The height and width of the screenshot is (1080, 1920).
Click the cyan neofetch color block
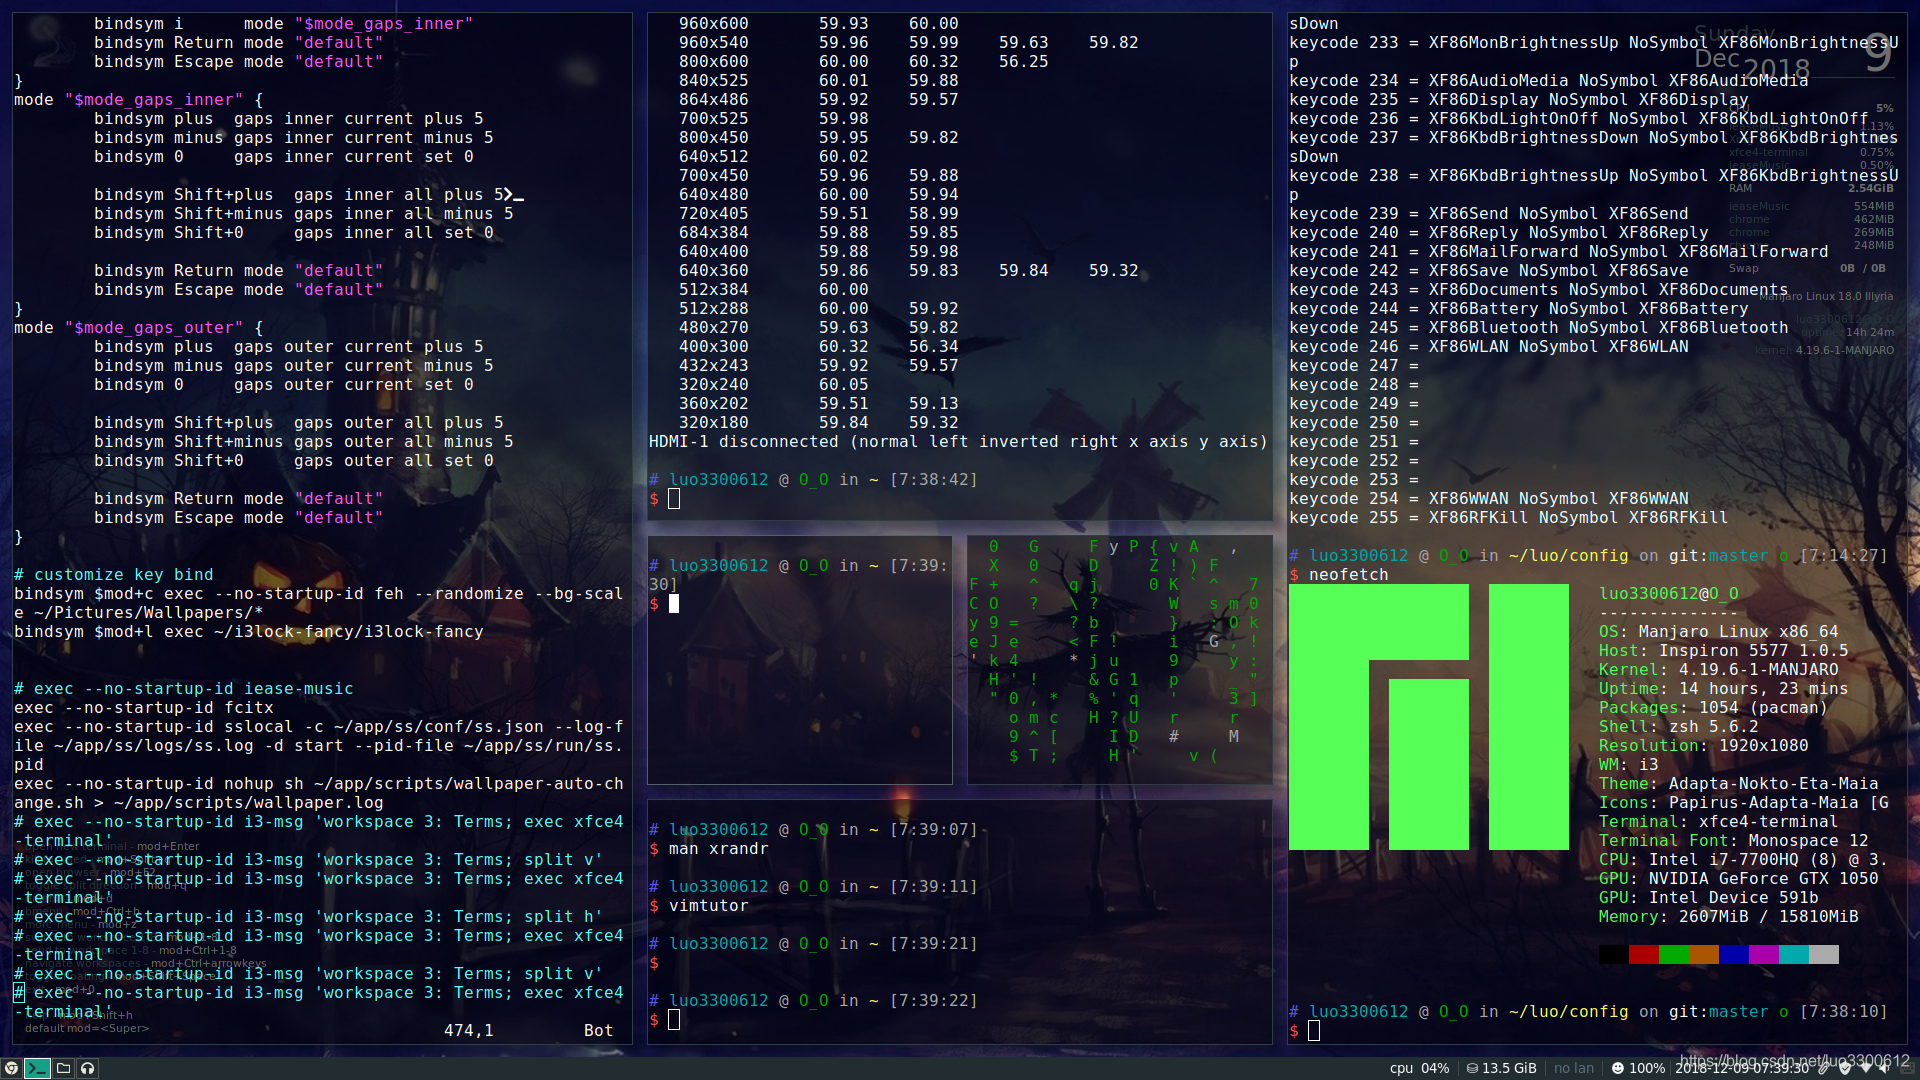pos(1794,954)
